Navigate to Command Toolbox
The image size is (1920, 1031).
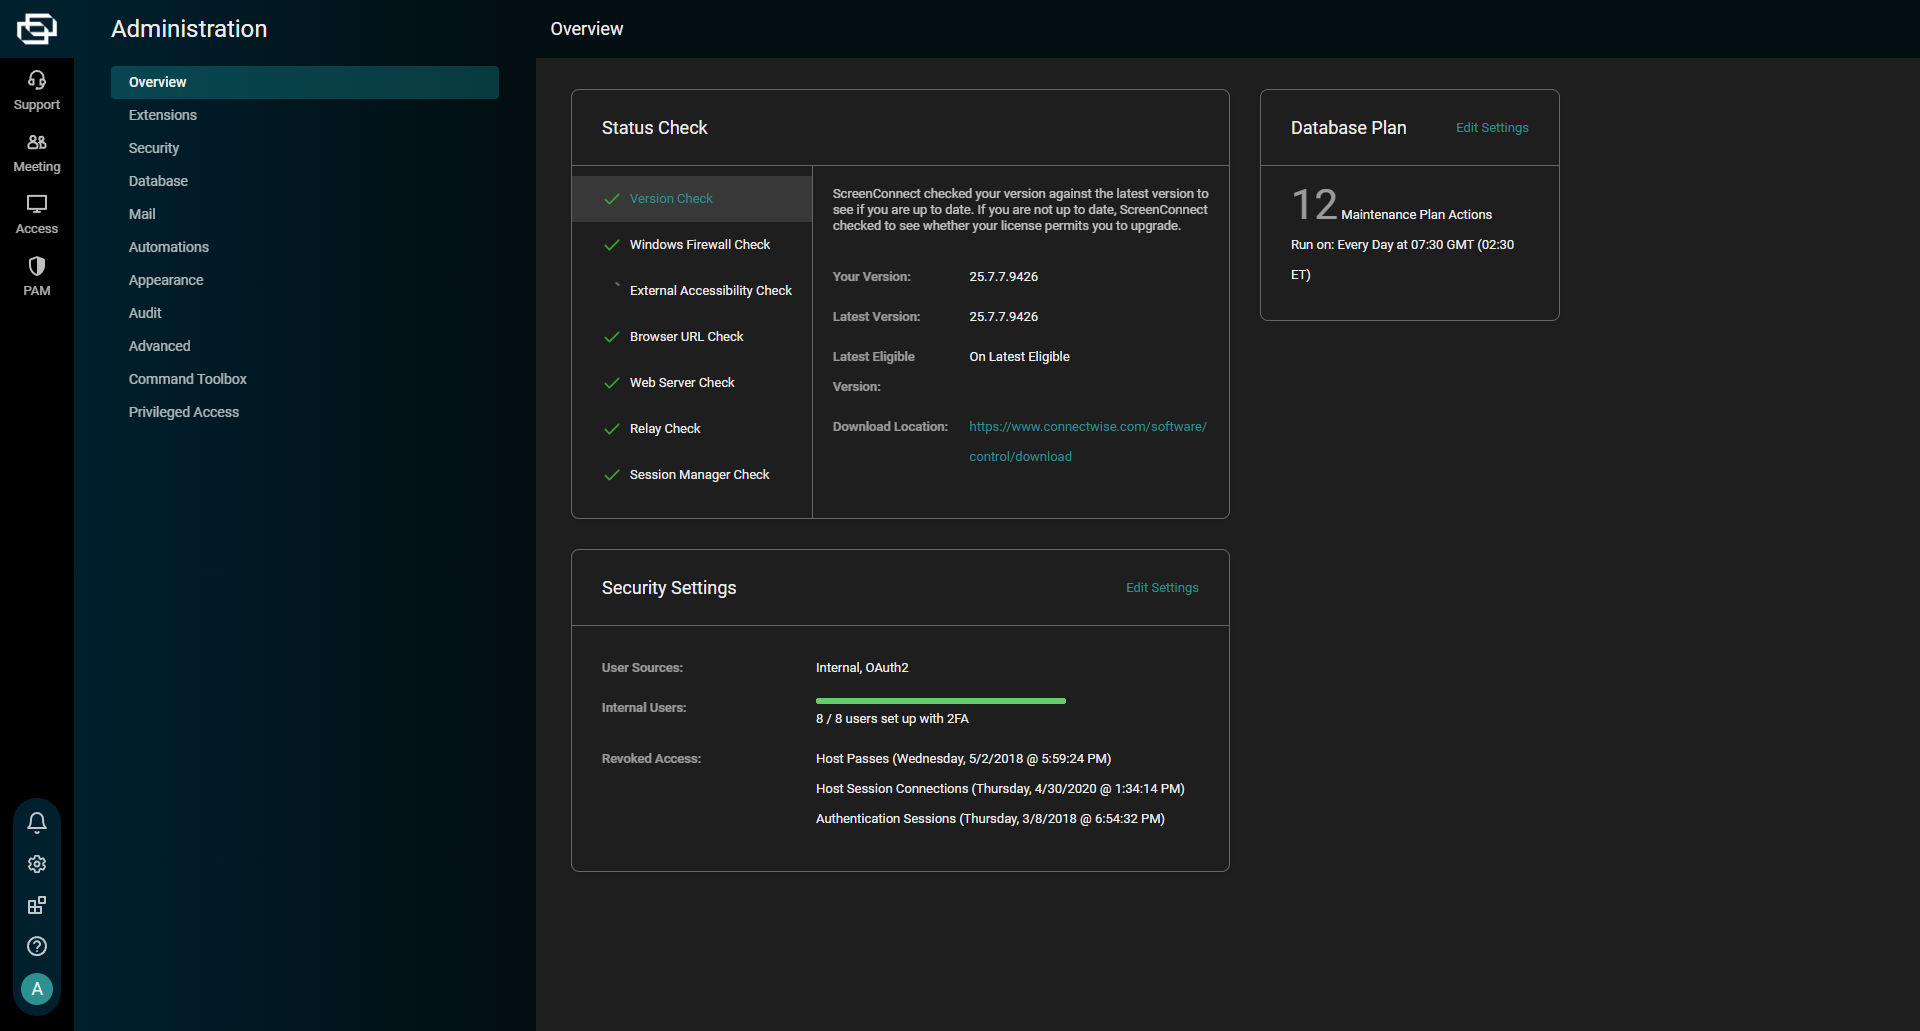pos(188,379)
